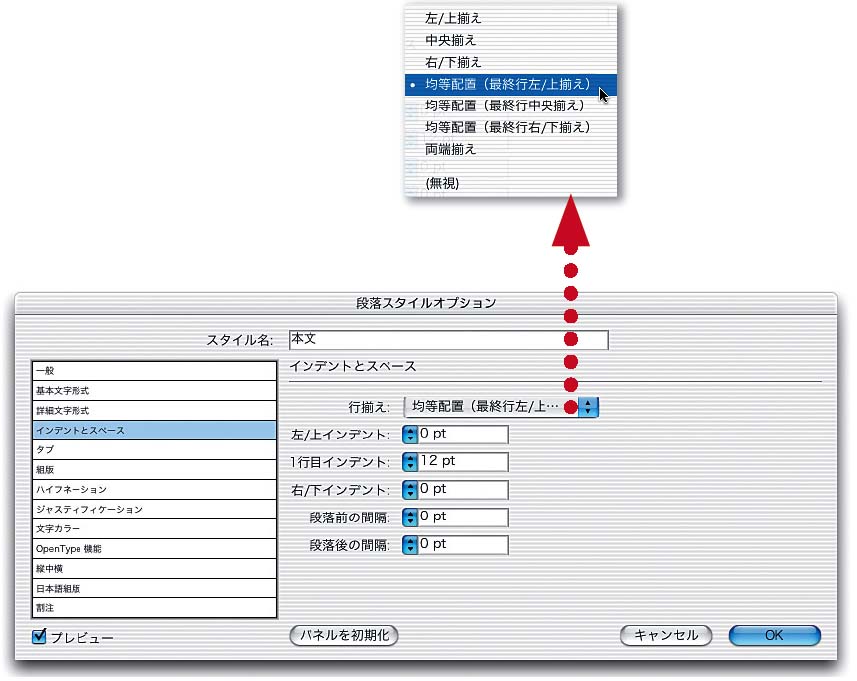Open the タブ category
The height and width of the screenshot is (681, 857).
coord(155,450)
